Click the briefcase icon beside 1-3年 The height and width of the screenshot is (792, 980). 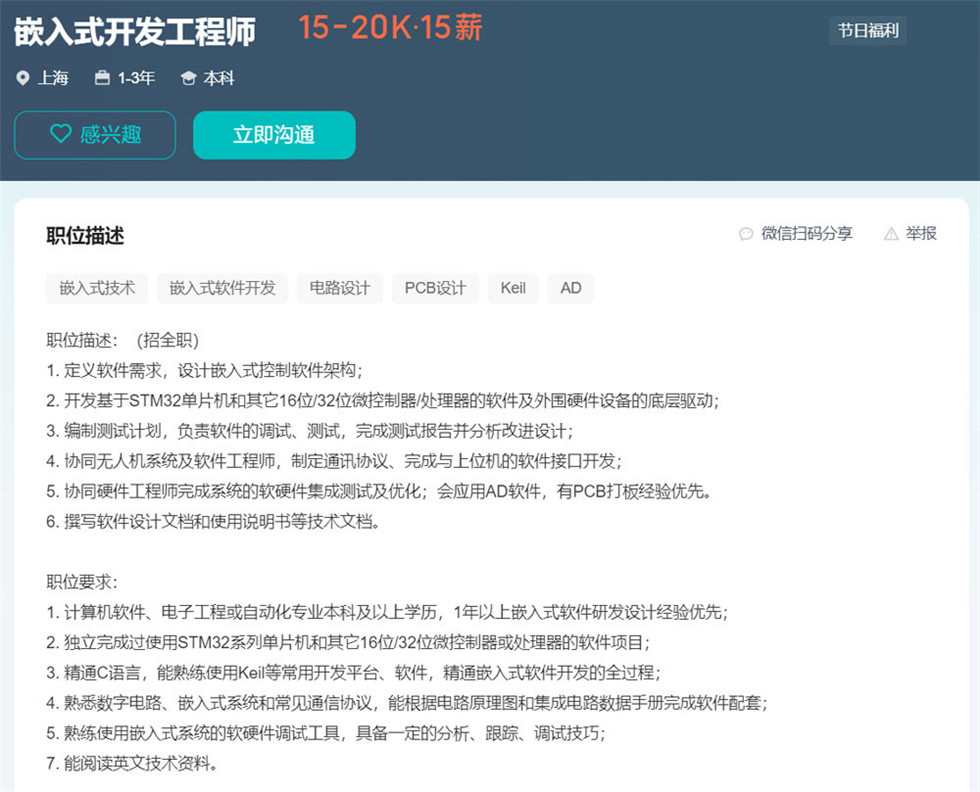click(102, 78)
